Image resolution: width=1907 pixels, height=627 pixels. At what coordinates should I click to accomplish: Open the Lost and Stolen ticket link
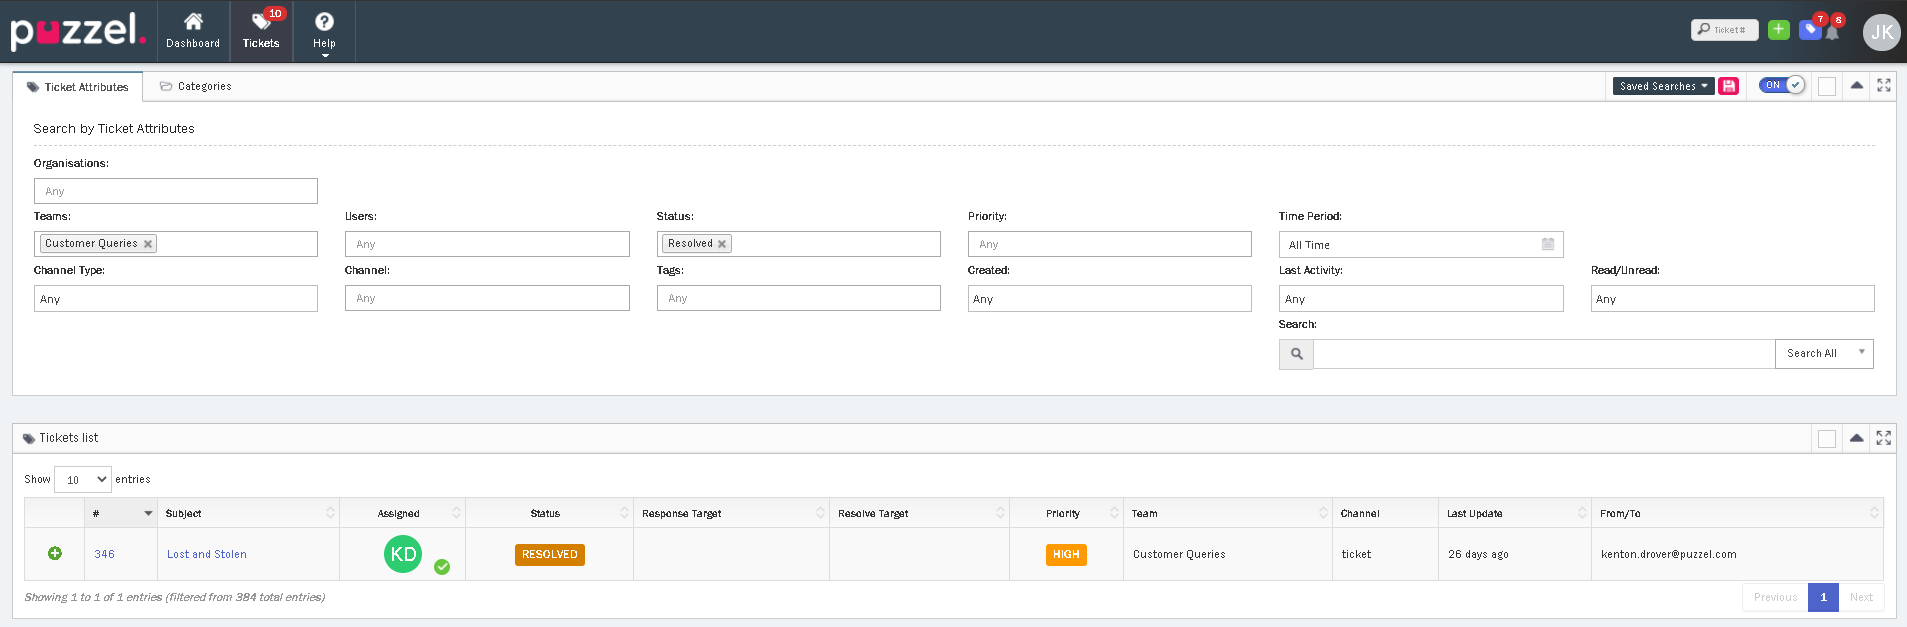tap(206, 554)
